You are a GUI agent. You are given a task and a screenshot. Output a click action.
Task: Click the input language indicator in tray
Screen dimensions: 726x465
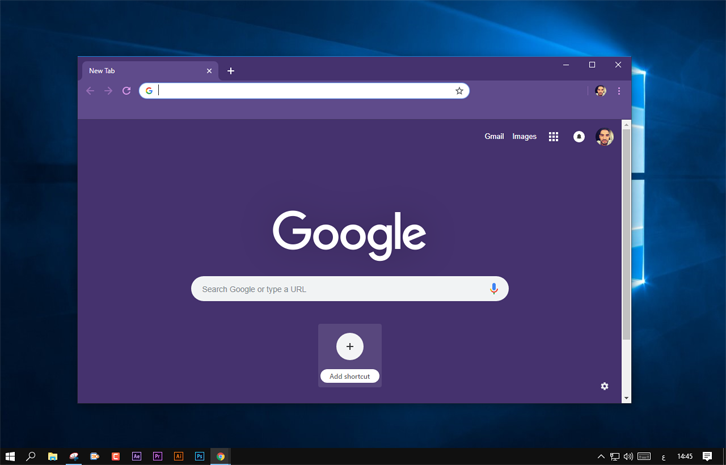(663, 457)
